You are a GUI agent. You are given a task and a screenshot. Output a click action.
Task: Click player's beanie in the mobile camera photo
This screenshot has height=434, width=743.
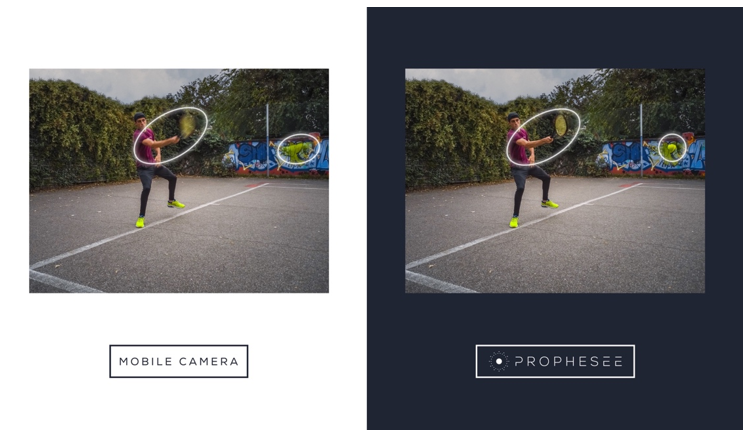pyautogui.click(x=139, y=116)
